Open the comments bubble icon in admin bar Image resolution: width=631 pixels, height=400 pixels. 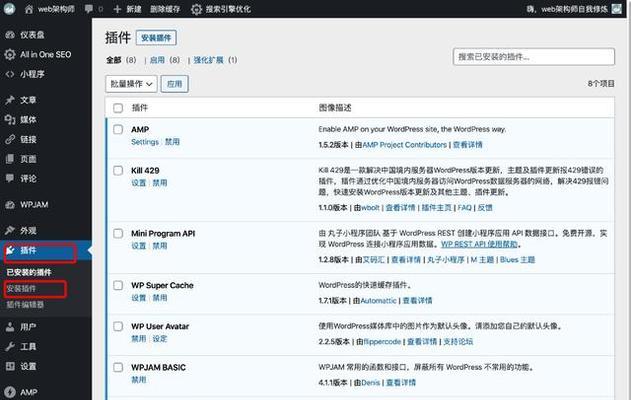89,9
